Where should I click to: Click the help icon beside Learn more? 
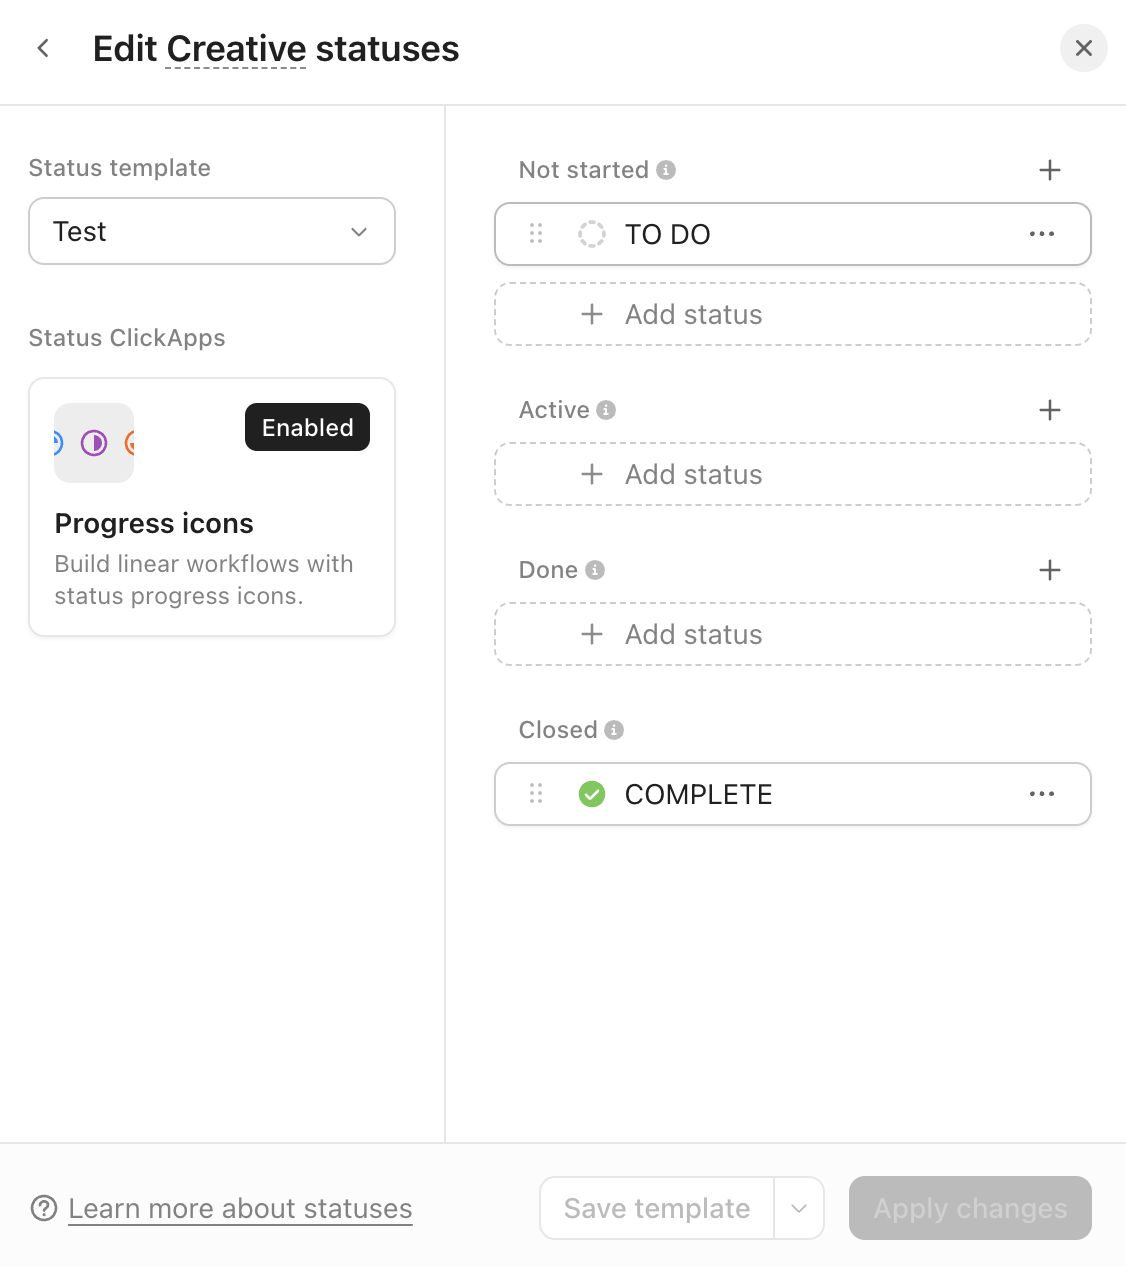44,1208
